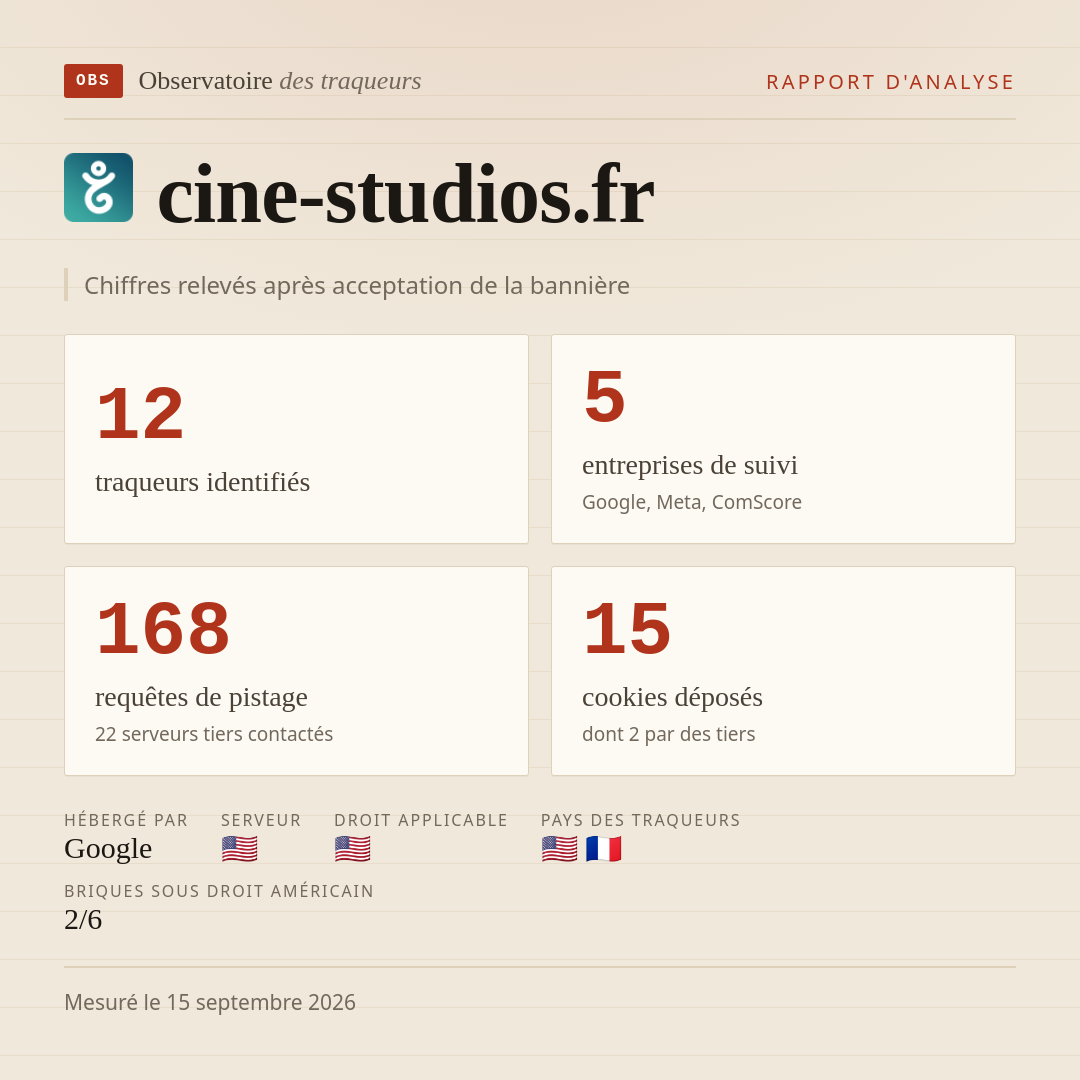The height and width of the screenshot is (1080, 1080).
Task: Click the '12' traqueurs count
Action: (x=141, y=414)
